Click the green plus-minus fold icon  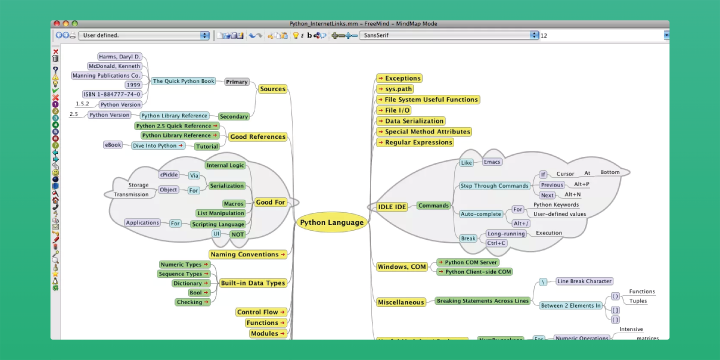pyautogui.click(x=338, y=35)
